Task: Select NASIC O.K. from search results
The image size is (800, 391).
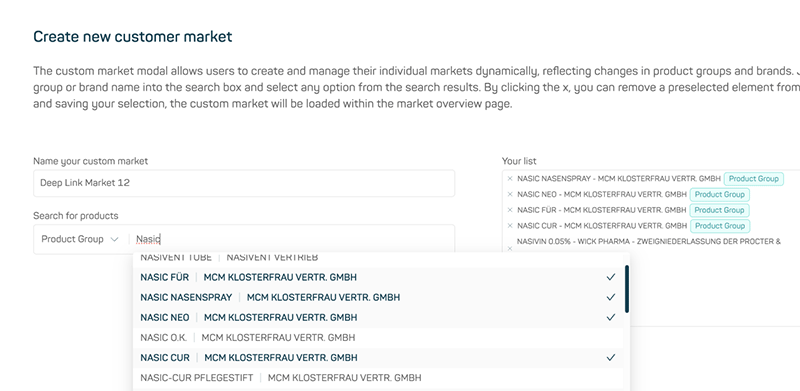Action: (x=378, y=337)
